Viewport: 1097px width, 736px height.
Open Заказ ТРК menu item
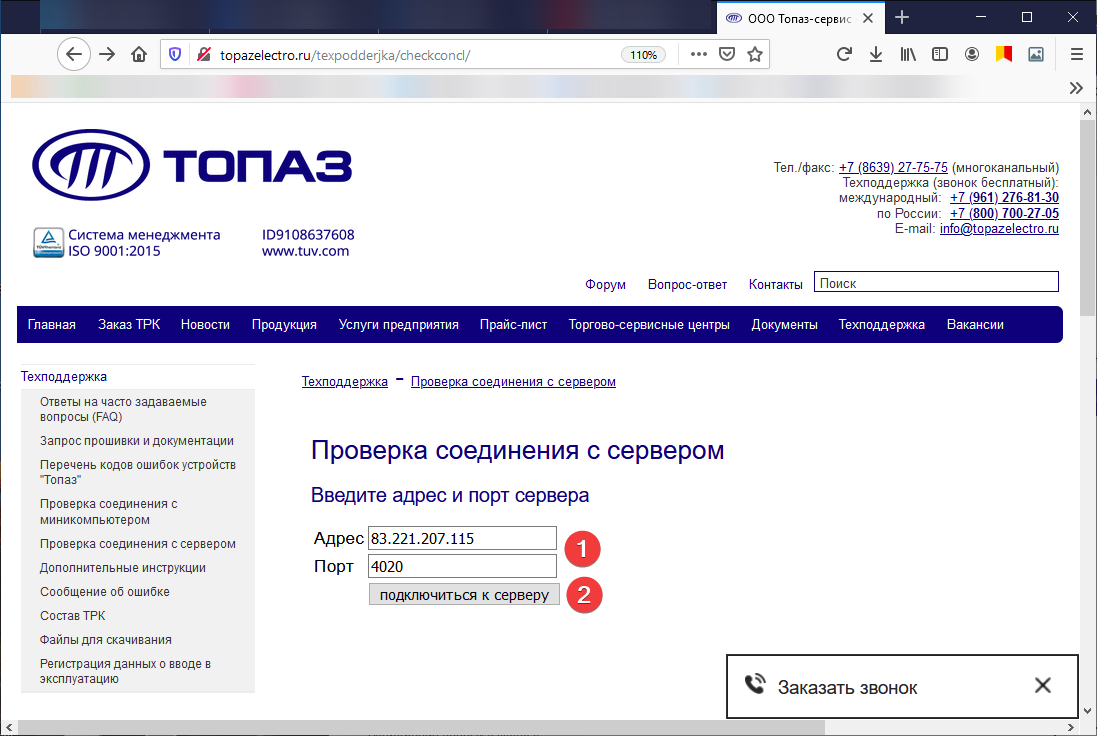[129, 325]
